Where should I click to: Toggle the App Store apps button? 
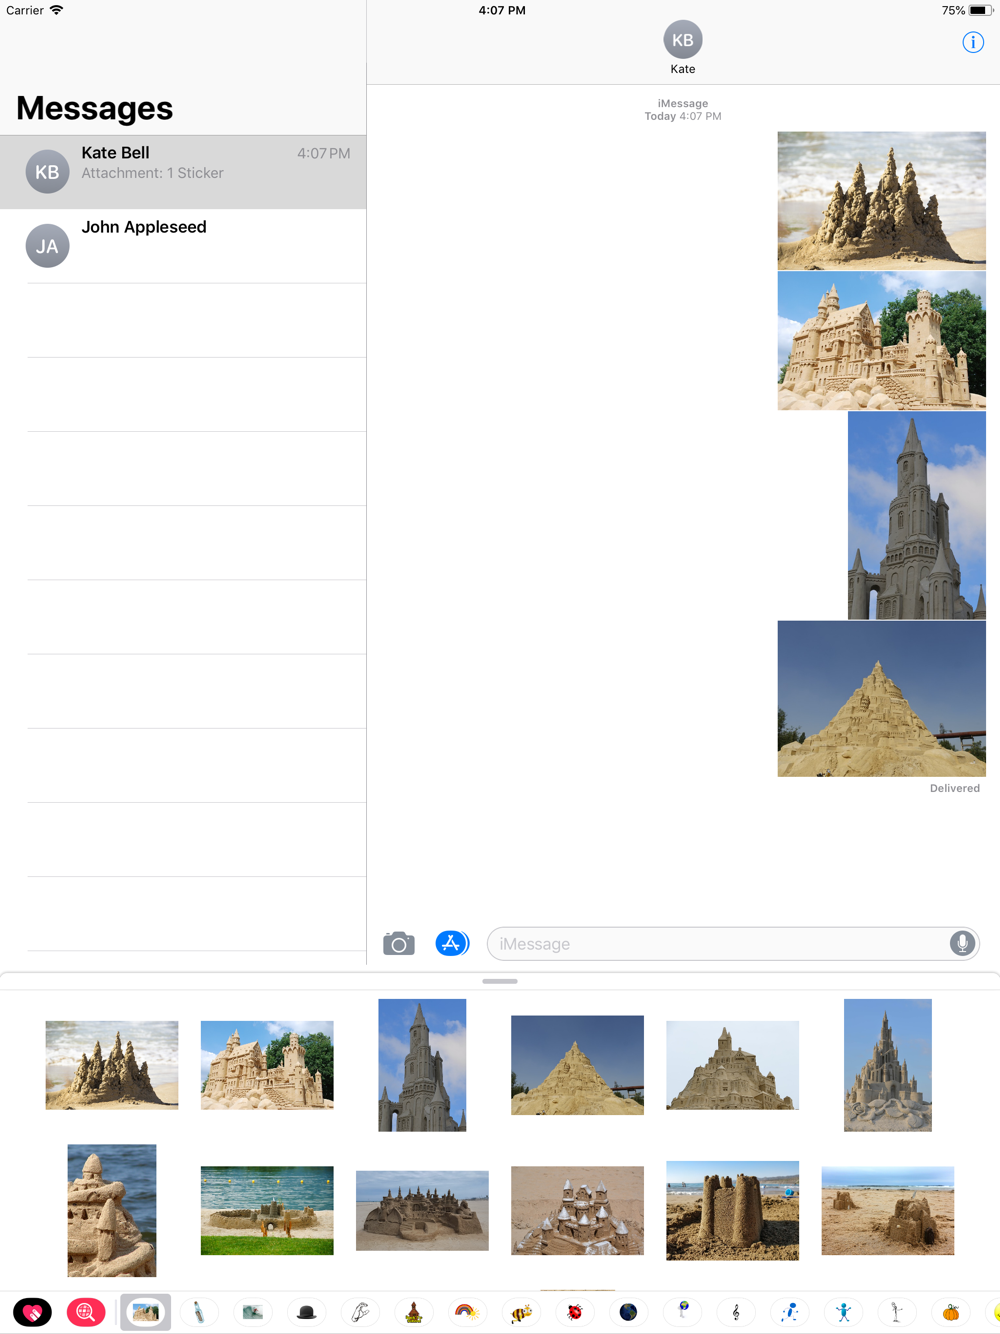click(x=452, y=943)
